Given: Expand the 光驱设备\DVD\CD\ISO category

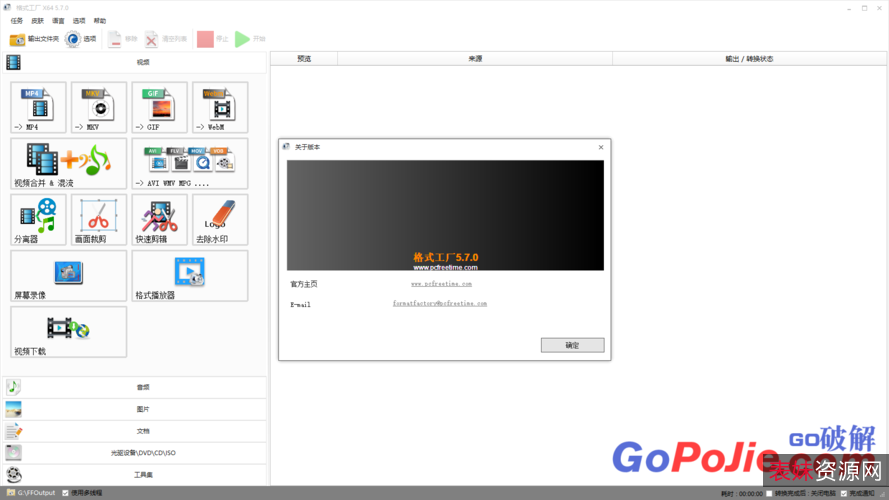Looking at the screenshot, I should pyautogui.click(x=134, y=452).
